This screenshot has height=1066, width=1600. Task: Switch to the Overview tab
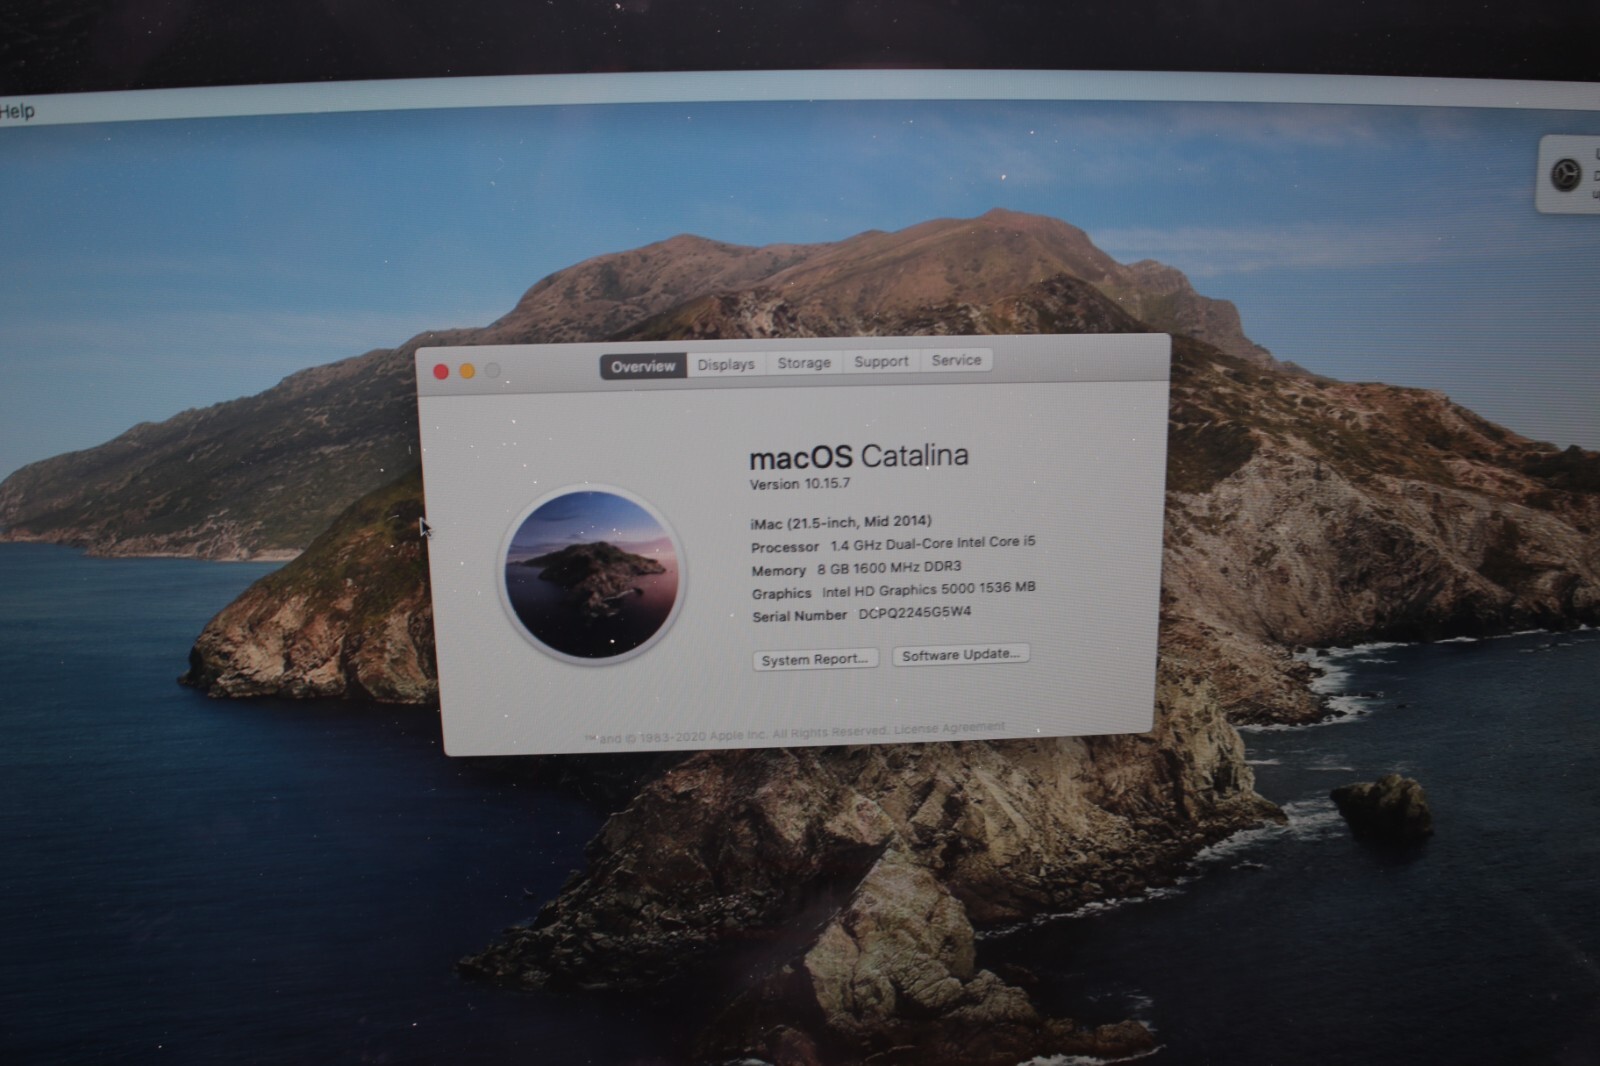(643, 367)
